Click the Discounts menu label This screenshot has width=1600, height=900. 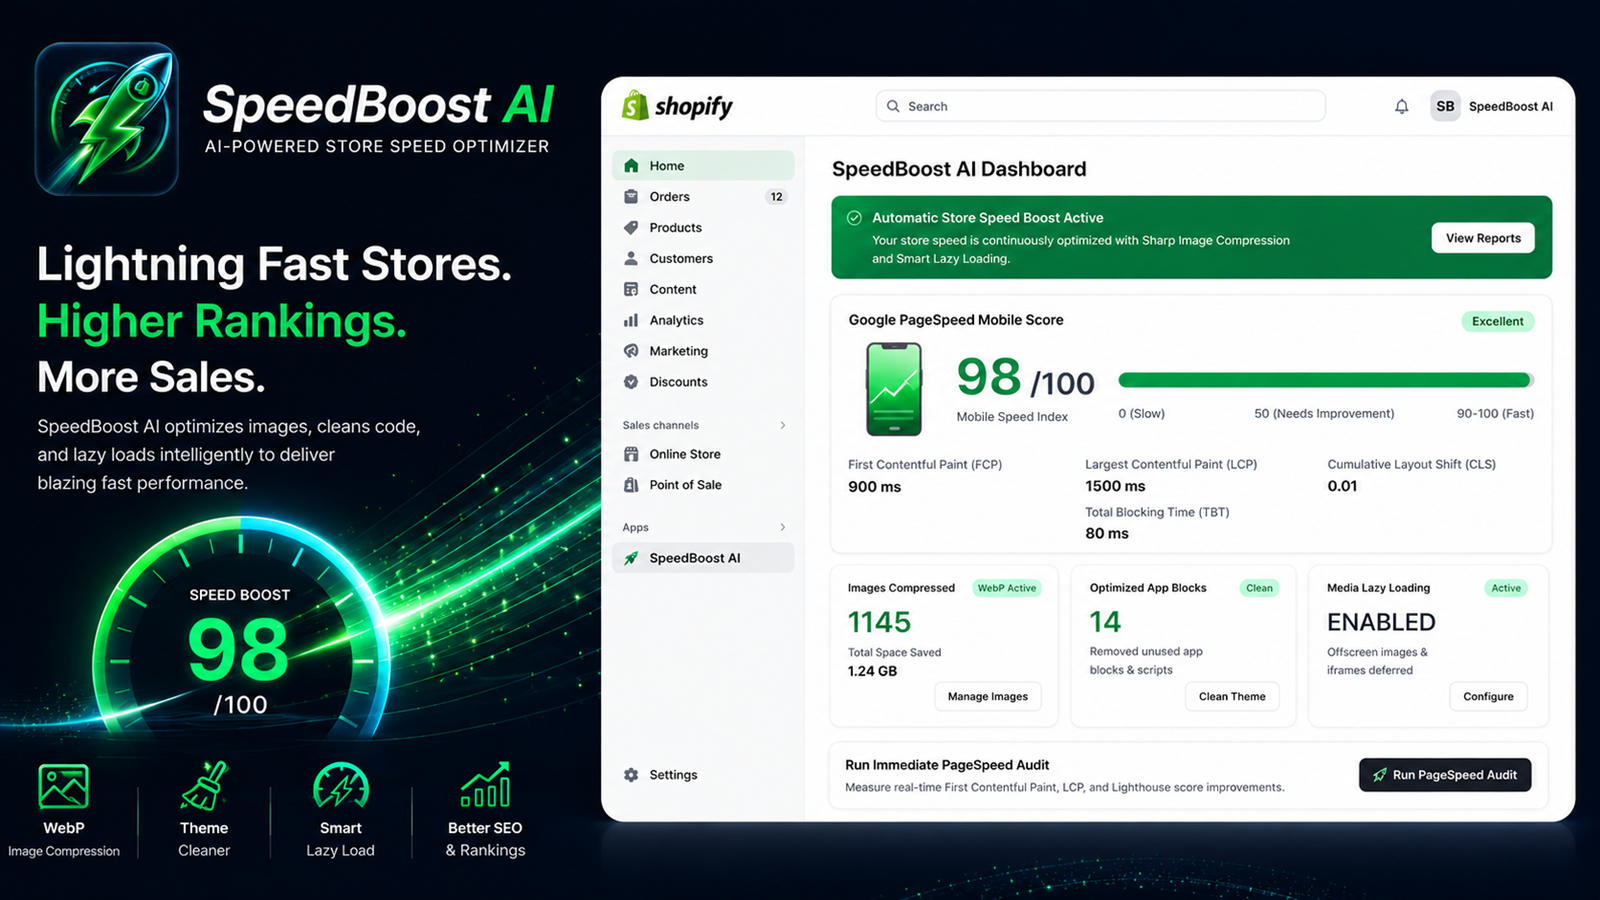[x=679, y=382]
